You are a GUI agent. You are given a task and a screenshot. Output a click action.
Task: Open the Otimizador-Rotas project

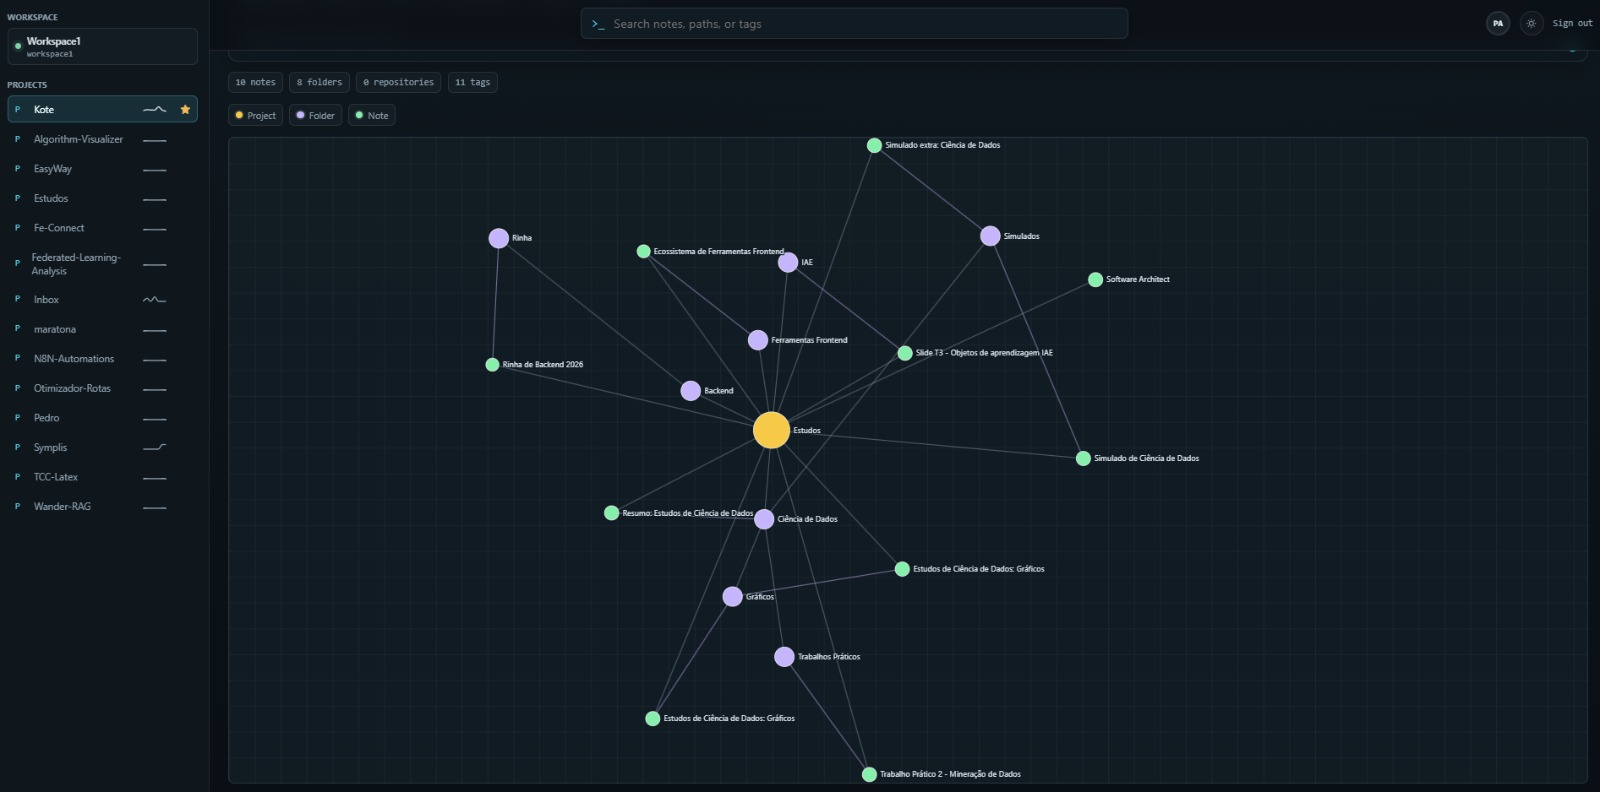click(x=102, y=388)
